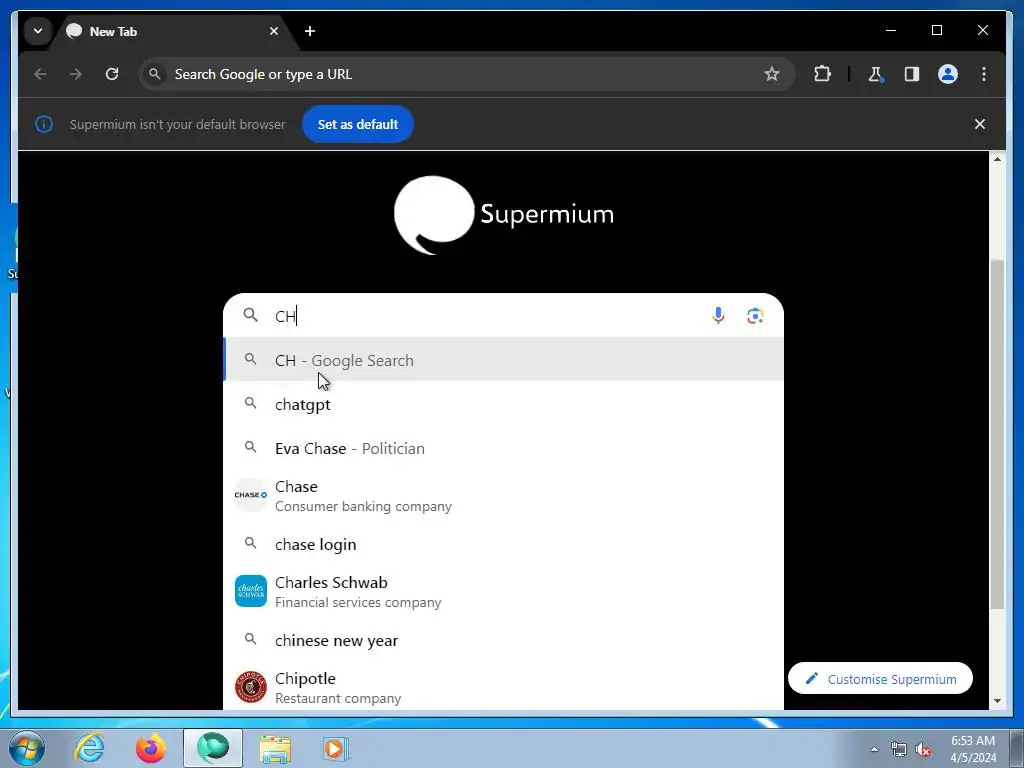Click the vertical scrollbar thumb
The width and height of the screenshot is (1024, 768).
point(997,435)
